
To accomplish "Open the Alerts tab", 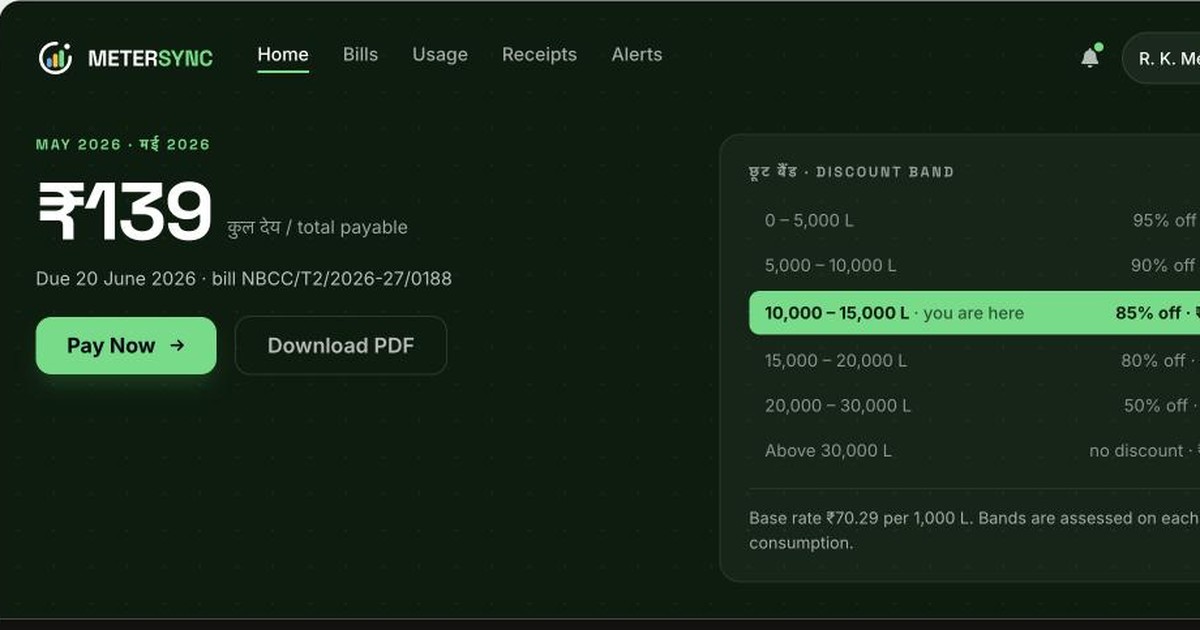I will pos(637,55).
